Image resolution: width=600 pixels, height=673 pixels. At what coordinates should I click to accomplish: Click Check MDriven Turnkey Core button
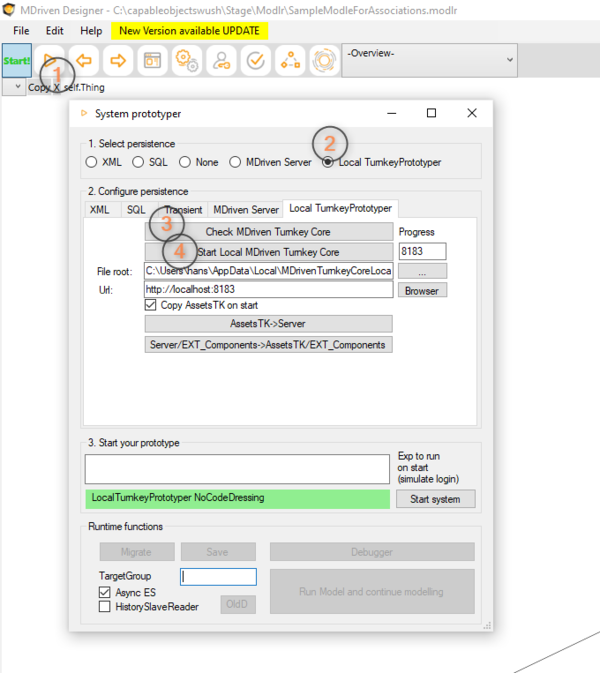269,232
